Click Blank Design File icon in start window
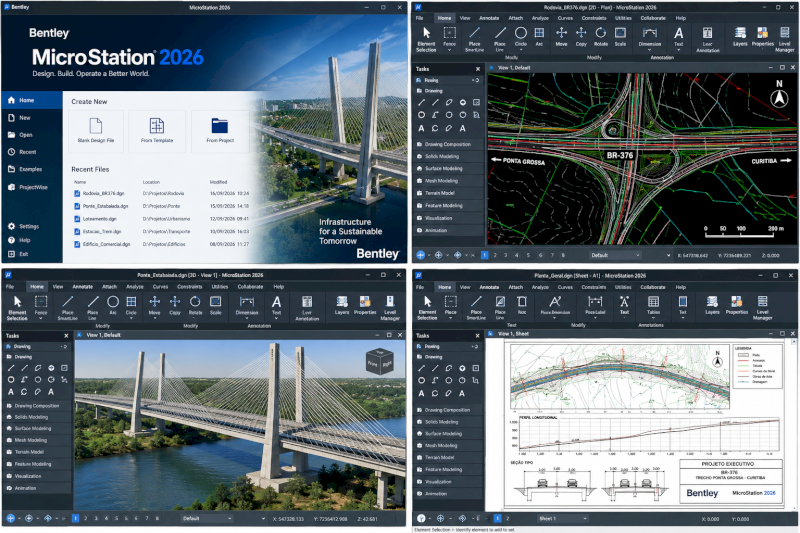The image size is (800, 533). click(x=96, y=125)
